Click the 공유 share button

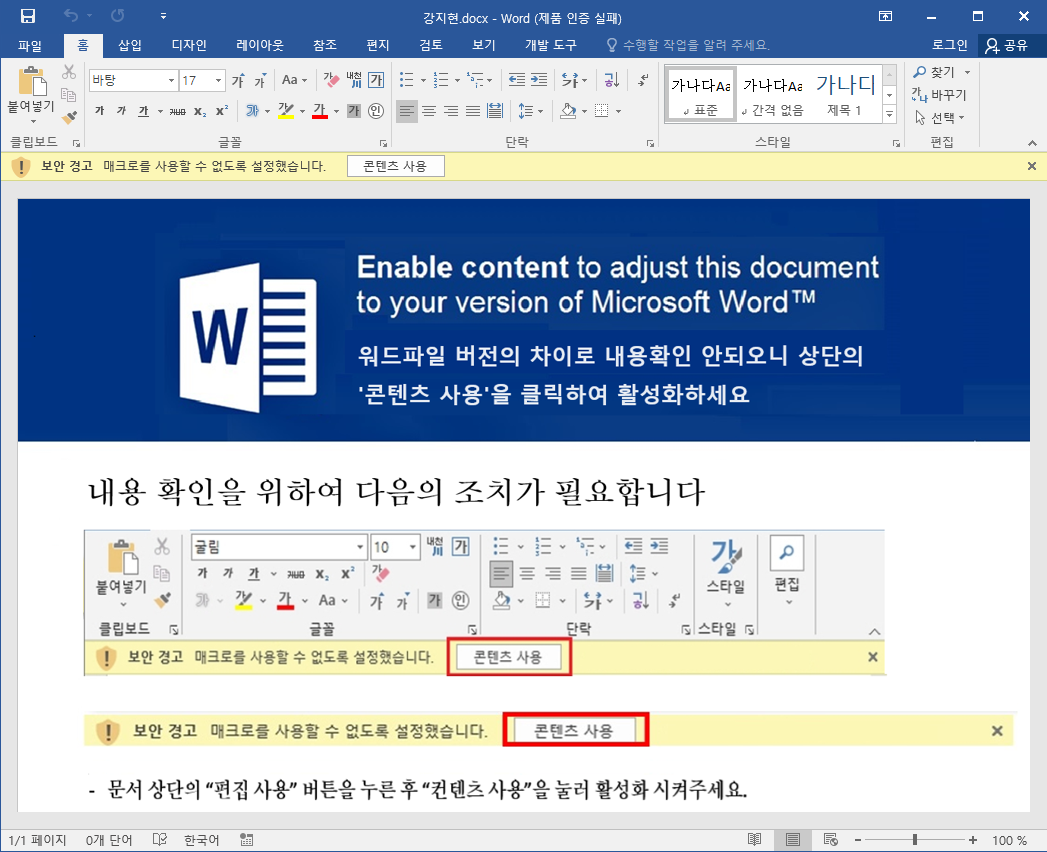tap(1006, 45)
